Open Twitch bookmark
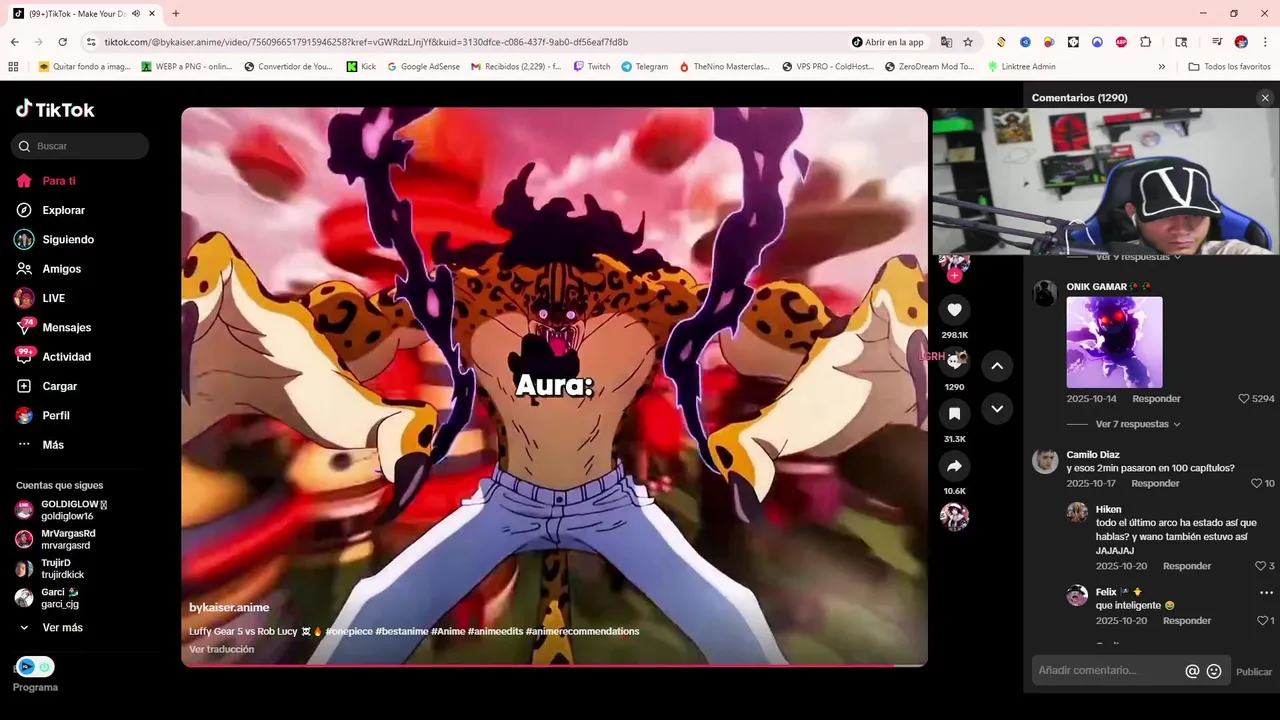 pos(592,67)
